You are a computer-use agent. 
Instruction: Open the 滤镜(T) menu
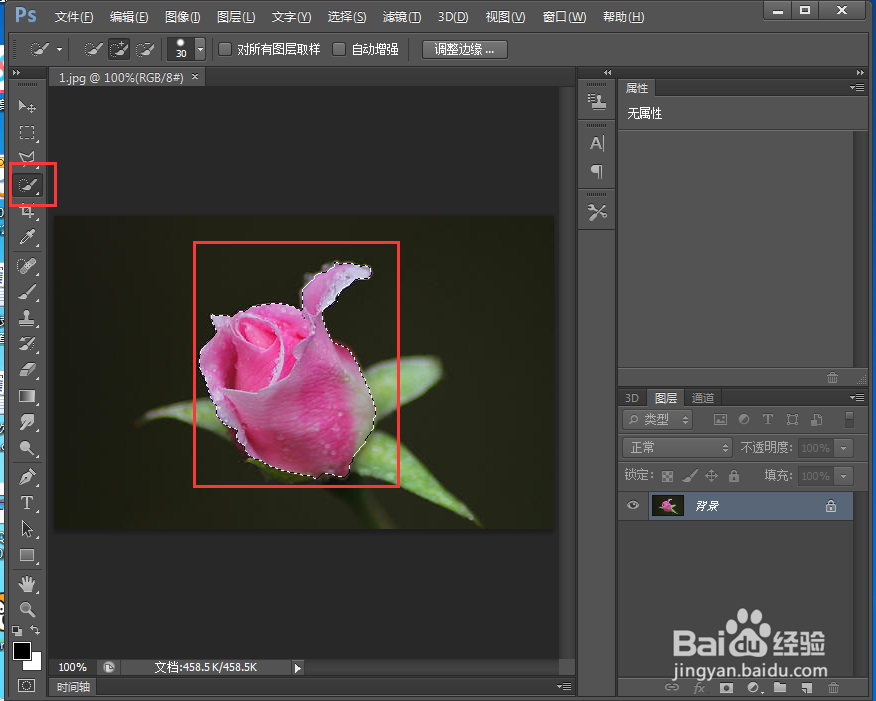401,17
